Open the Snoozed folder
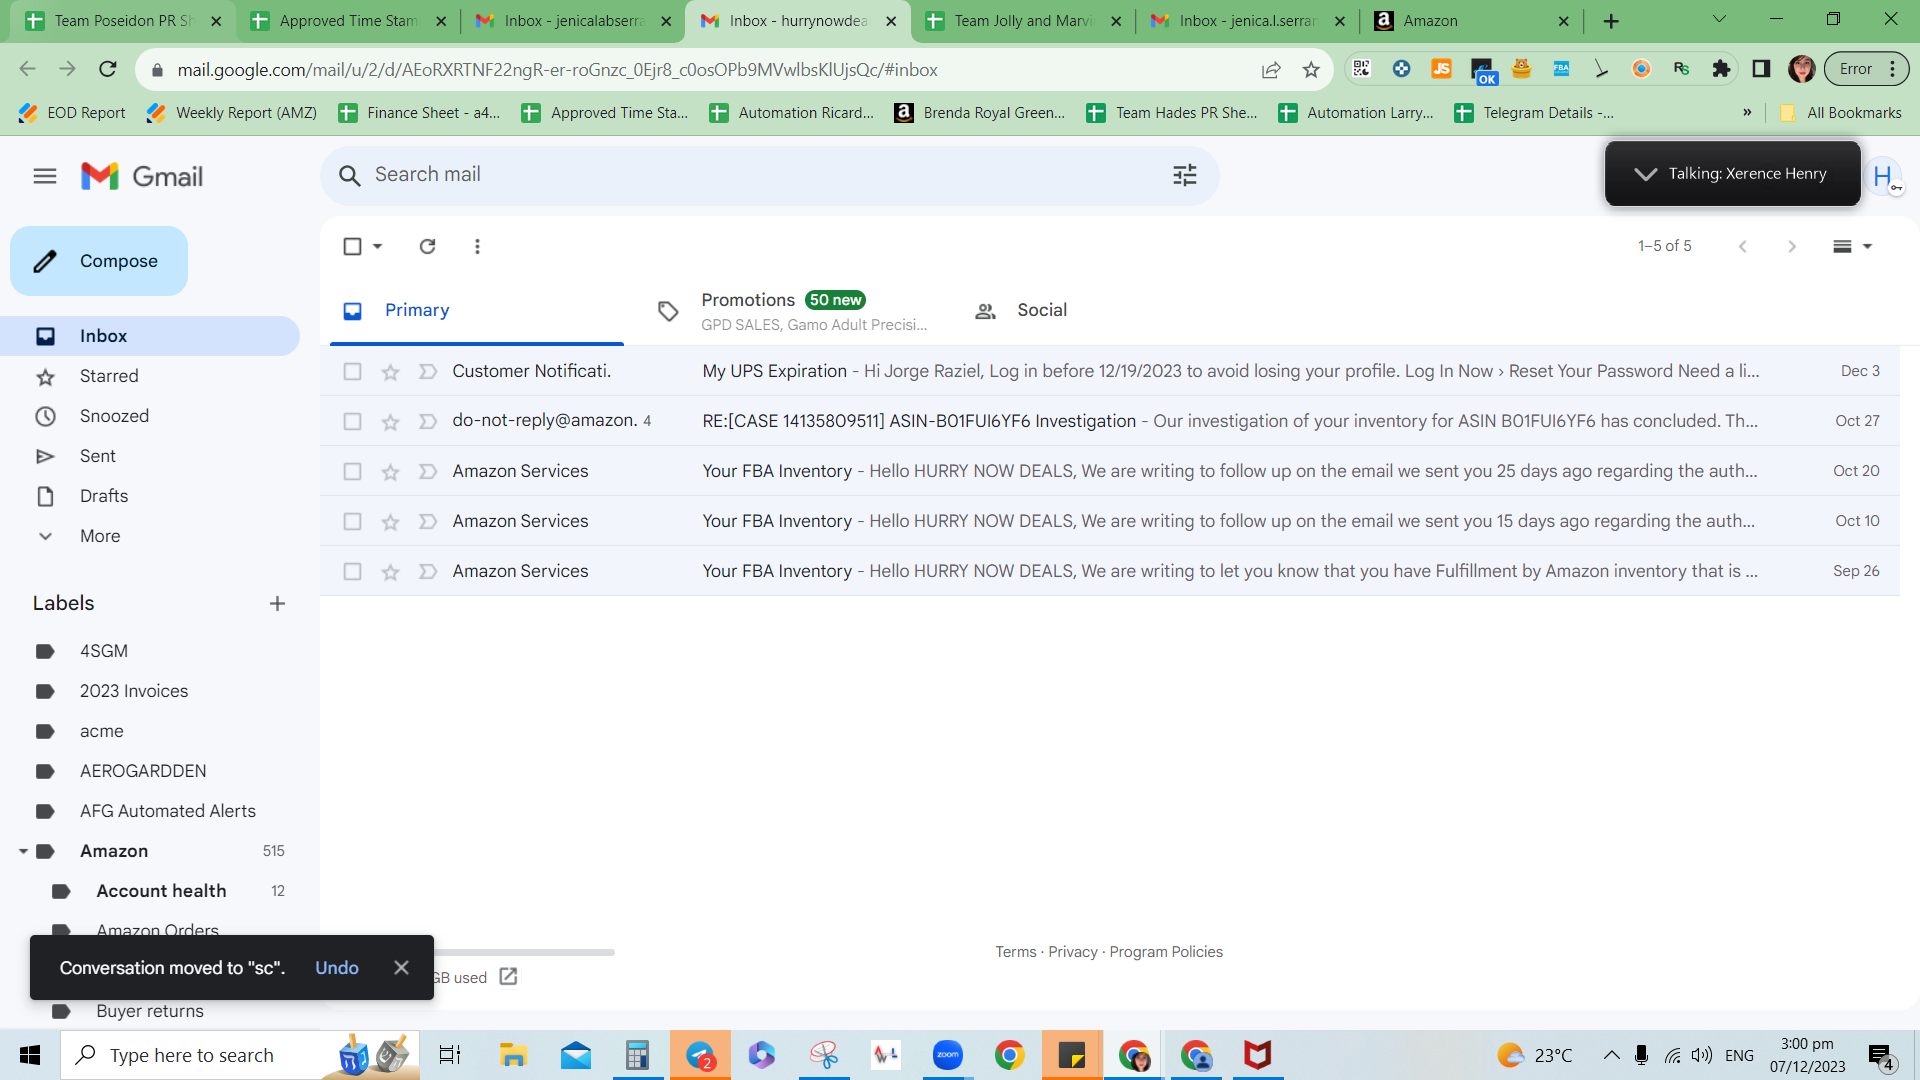This screenshot has width=1920, height=1080. click(x=150, y=416)
